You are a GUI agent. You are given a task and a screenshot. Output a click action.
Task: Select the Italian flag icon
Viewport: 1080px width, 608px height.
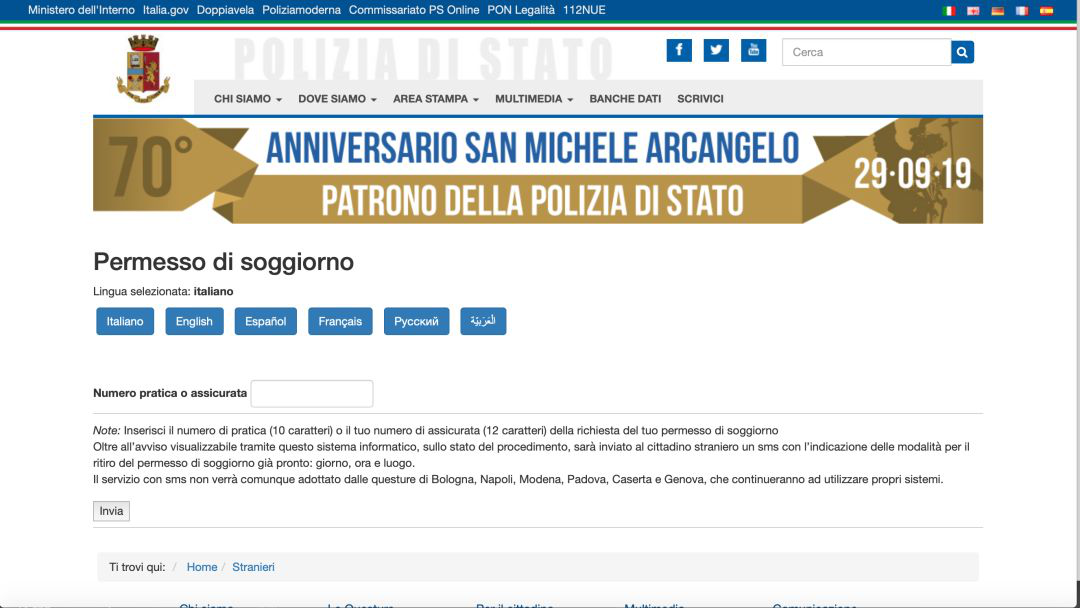pos(949,10)
